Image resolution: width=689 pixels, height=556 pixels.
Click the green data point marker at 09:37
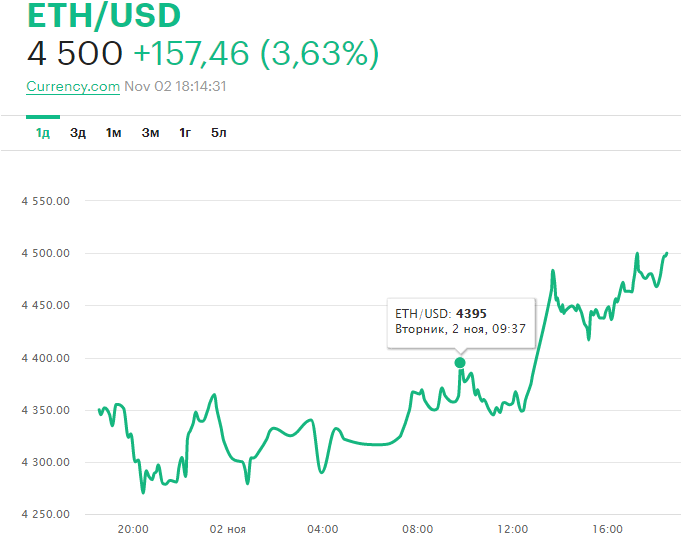click(460, 362)
